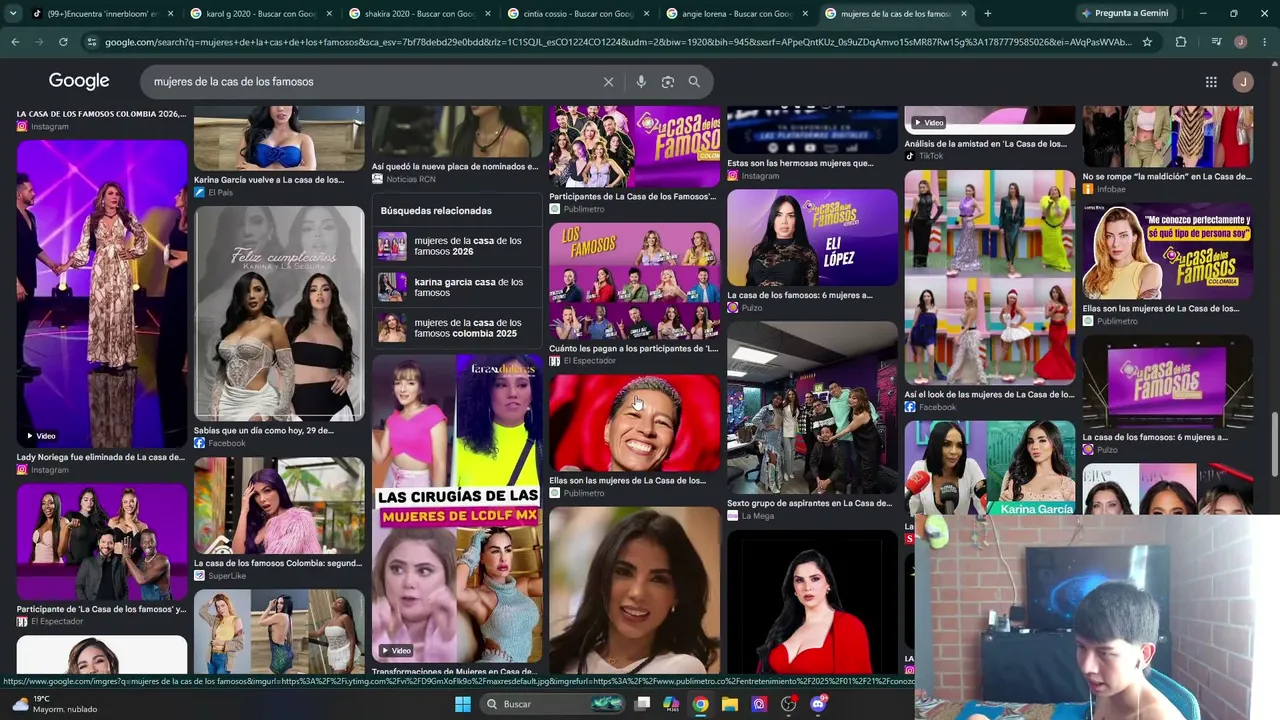
Task: Open Task View from the taskbar
Action: [643, 704]
